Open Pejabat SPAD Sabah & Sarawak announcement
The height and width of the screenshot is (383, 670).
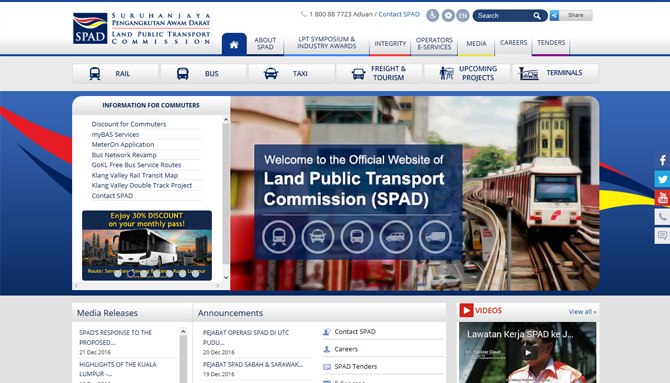point(253,365)
